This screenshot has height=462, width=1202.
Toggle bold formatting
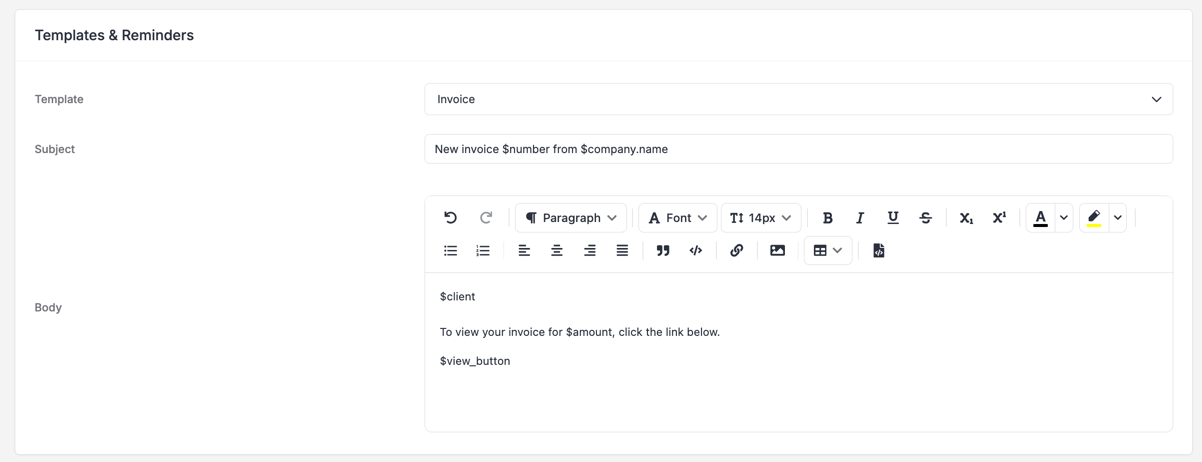(827, 218)
